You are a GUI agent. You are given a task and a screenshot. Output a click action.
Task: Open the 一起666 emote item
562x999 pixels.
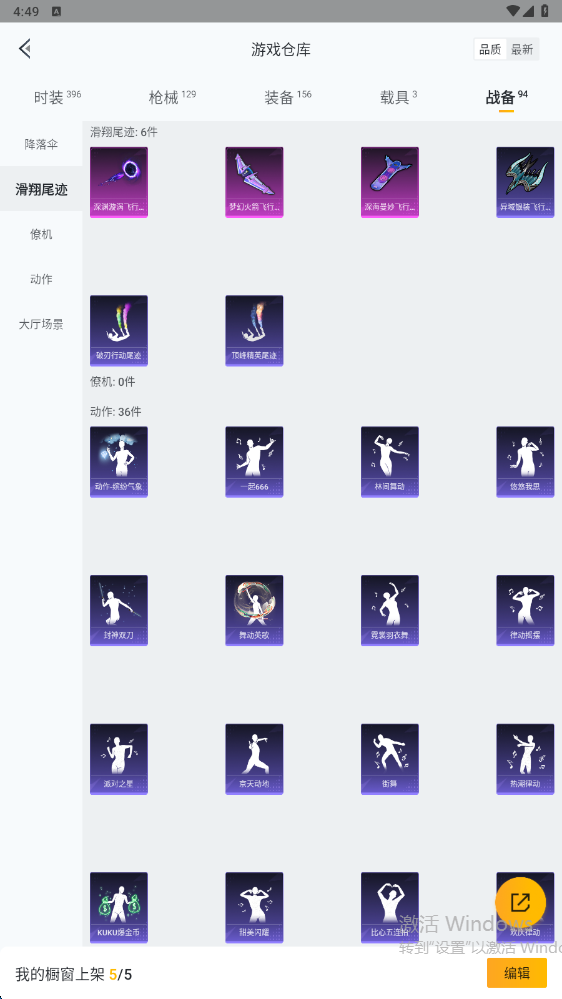coord(254,462)
